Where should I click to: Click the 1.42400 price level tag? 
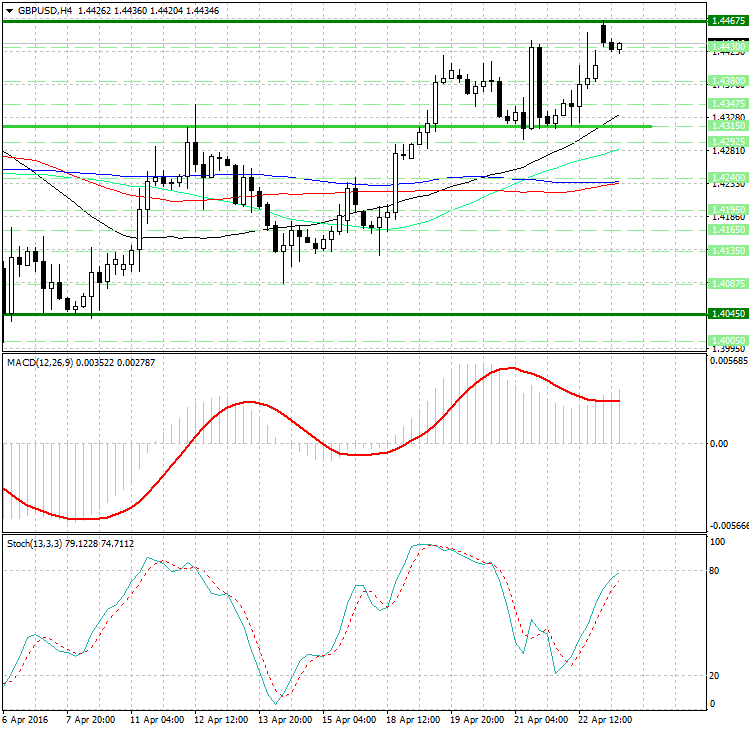[726, 176]
